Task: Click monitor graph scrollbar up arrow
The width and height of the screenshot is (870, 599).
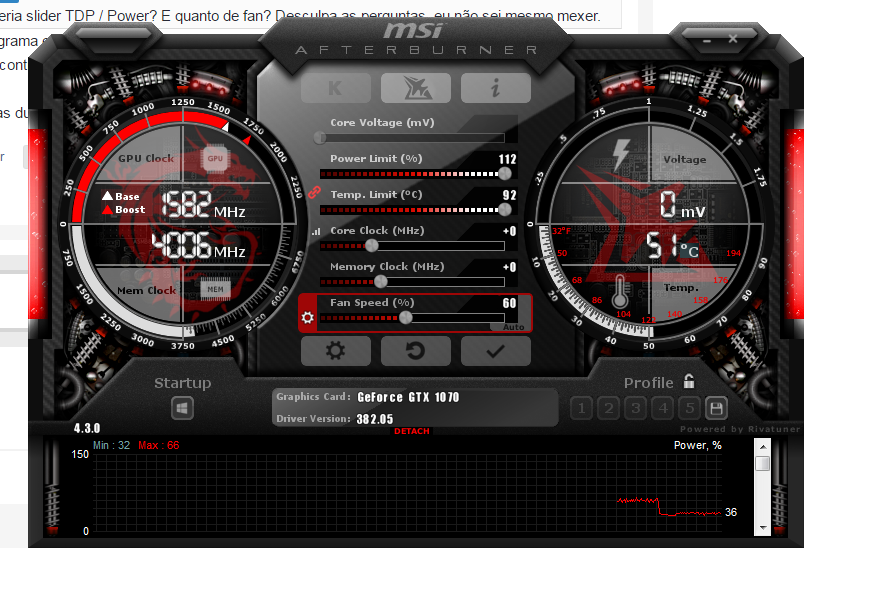Action: 763,446
